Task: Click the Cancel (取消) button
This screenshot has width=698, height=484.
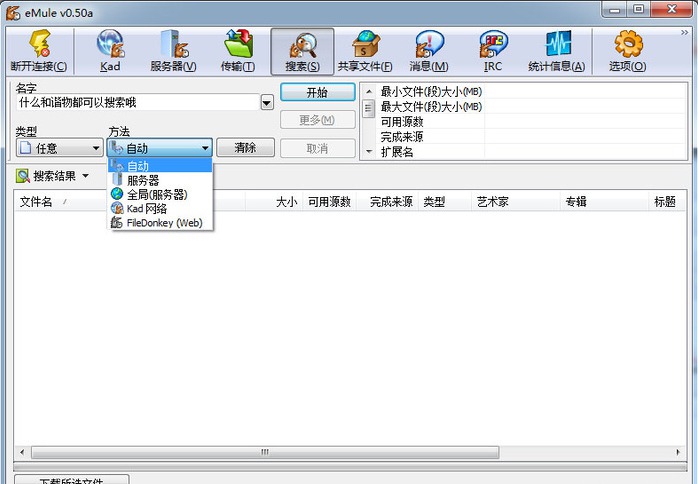Action: 317,148
